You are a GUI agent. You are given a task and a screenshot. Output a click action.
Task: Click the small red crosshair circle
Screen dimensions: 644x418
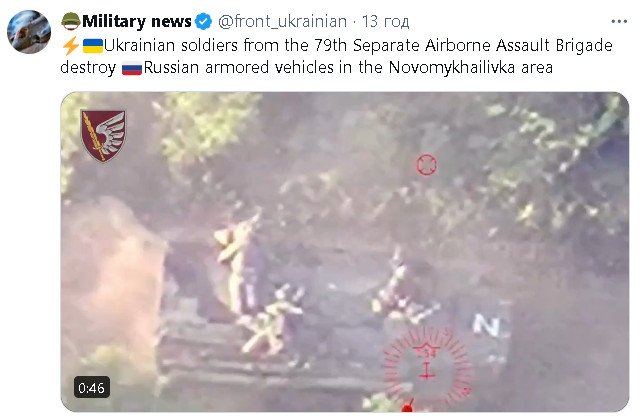click(426, 165)
